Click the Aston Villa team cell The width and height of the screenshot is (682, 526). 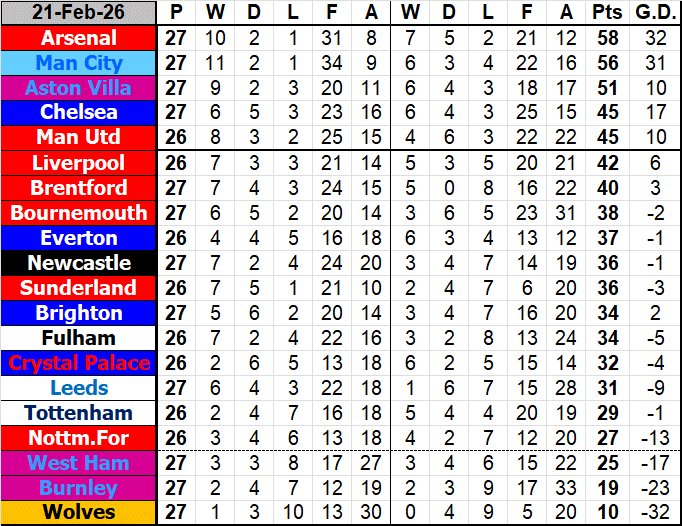[79, 88]
